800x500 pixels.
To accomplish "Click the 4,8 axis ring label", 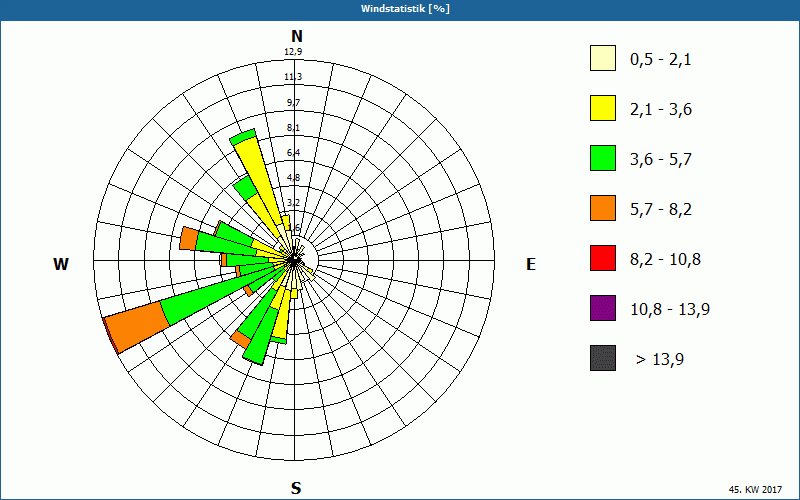I will click(293, 178).
